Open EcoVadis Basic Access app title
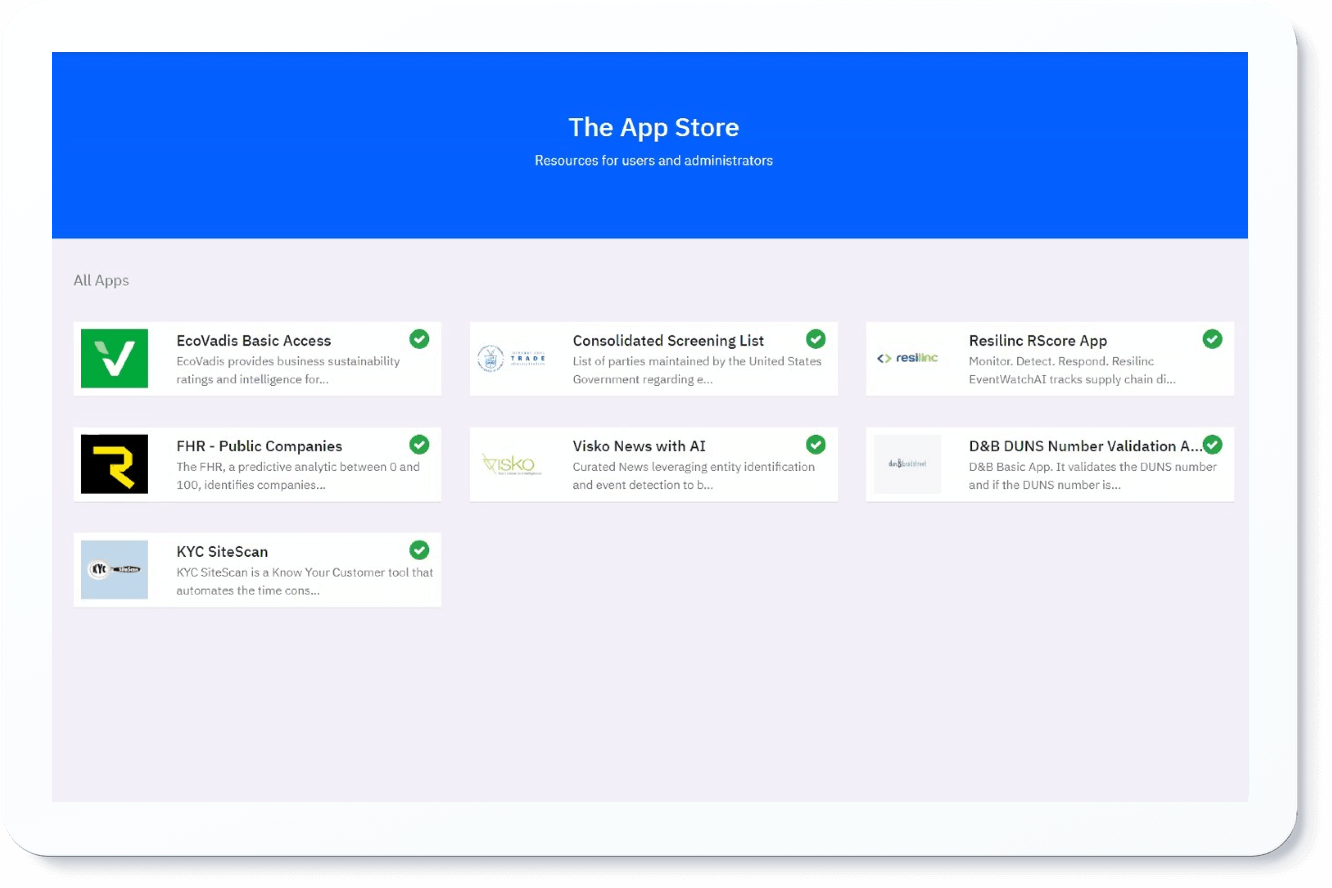This screenshot has height=888, width=1332. [x=254, y=341]
